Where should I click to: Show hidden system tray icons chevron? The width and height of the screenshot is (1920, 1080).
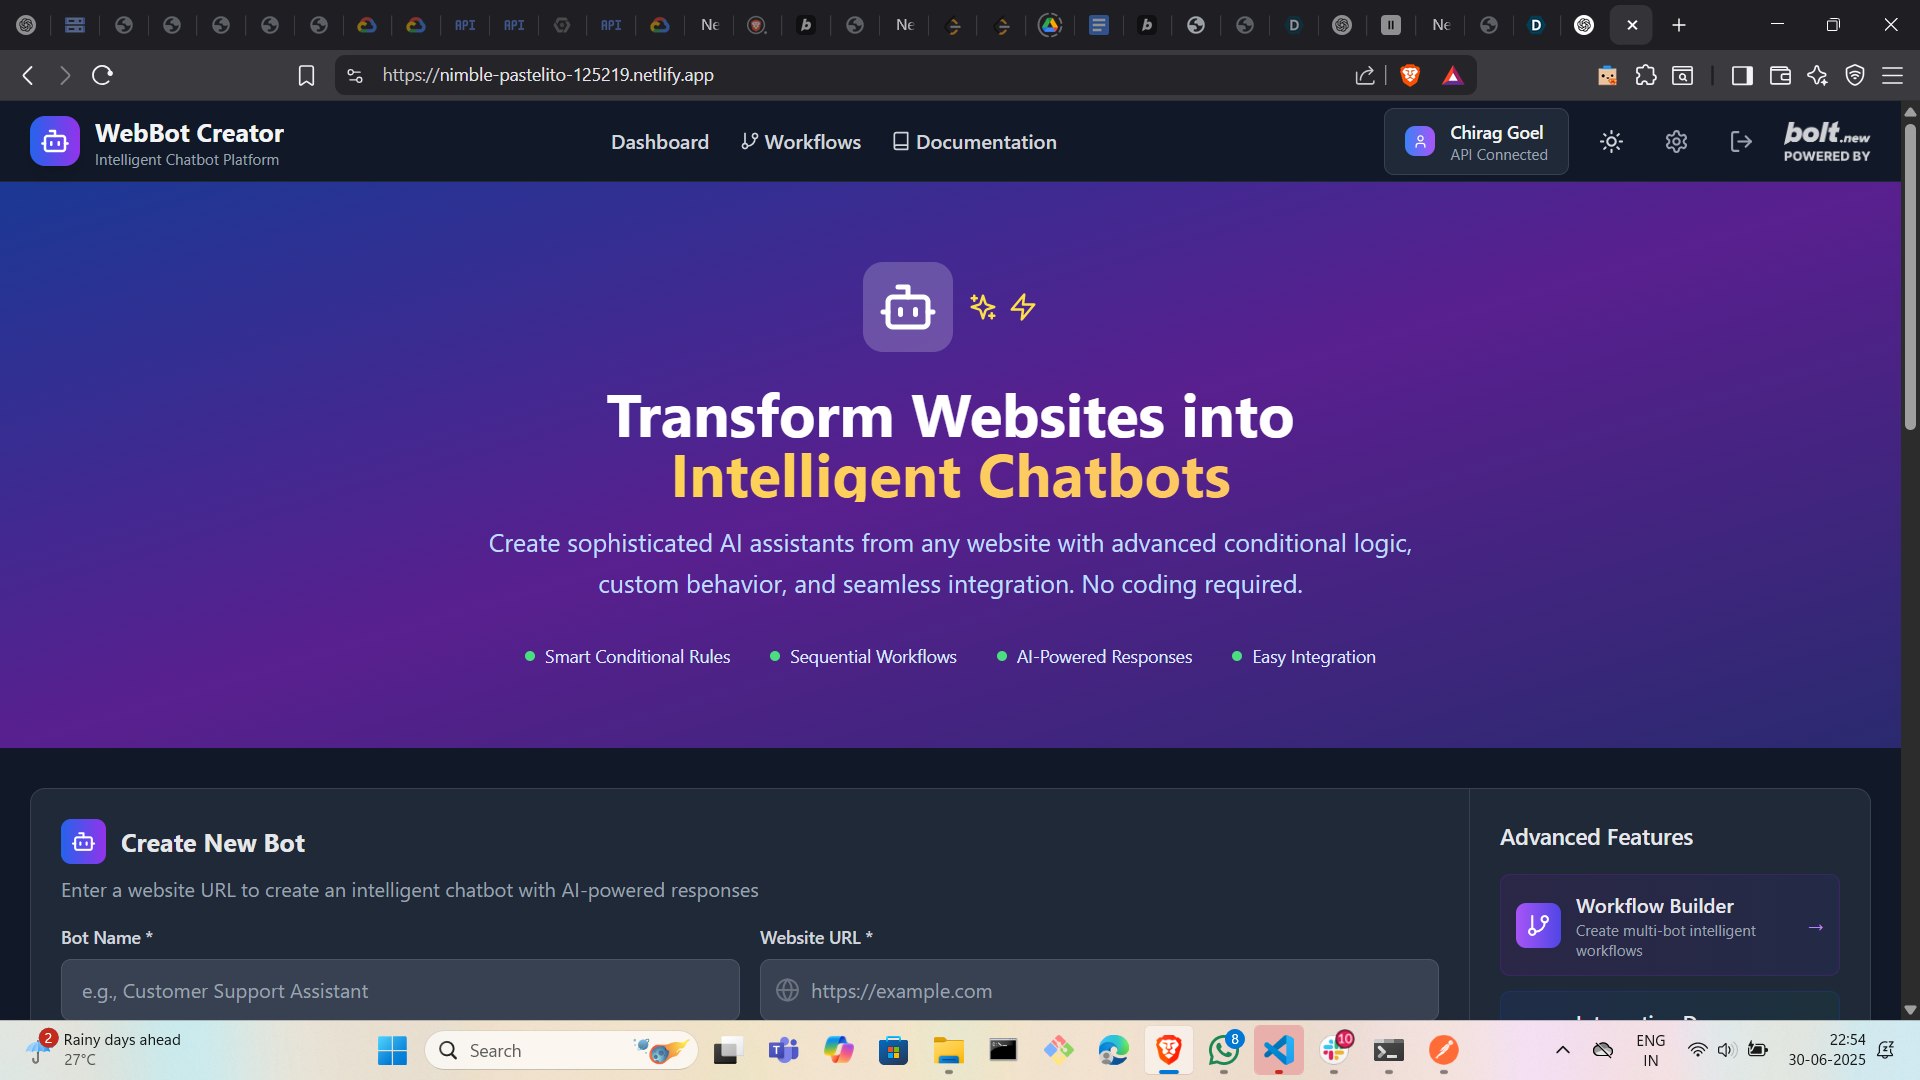click(1562, 1050)
